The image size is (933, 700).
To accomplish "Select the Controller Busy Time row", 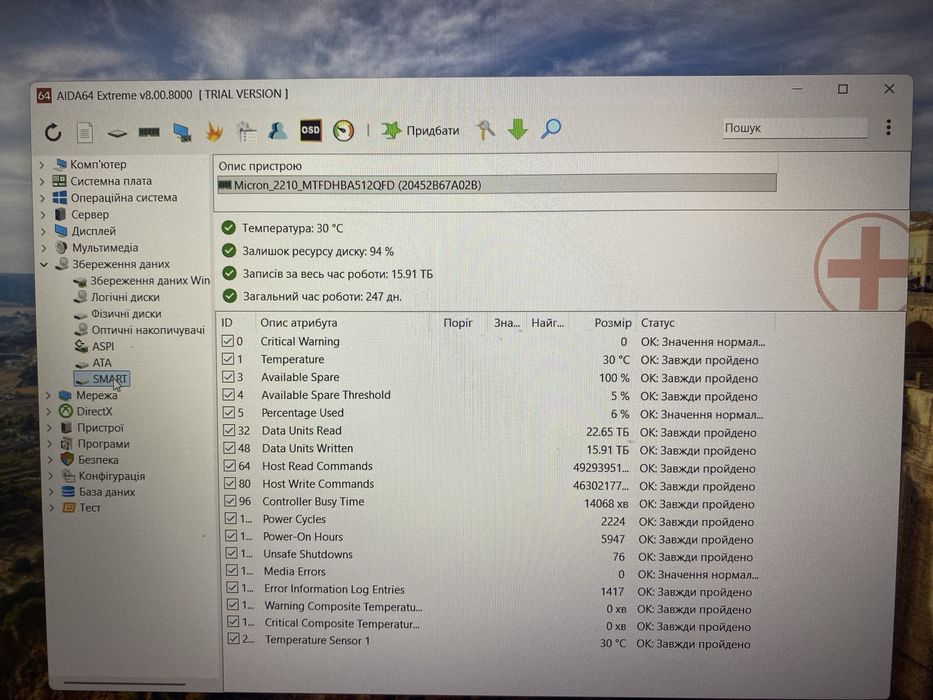I will click(x=491, y=502).
